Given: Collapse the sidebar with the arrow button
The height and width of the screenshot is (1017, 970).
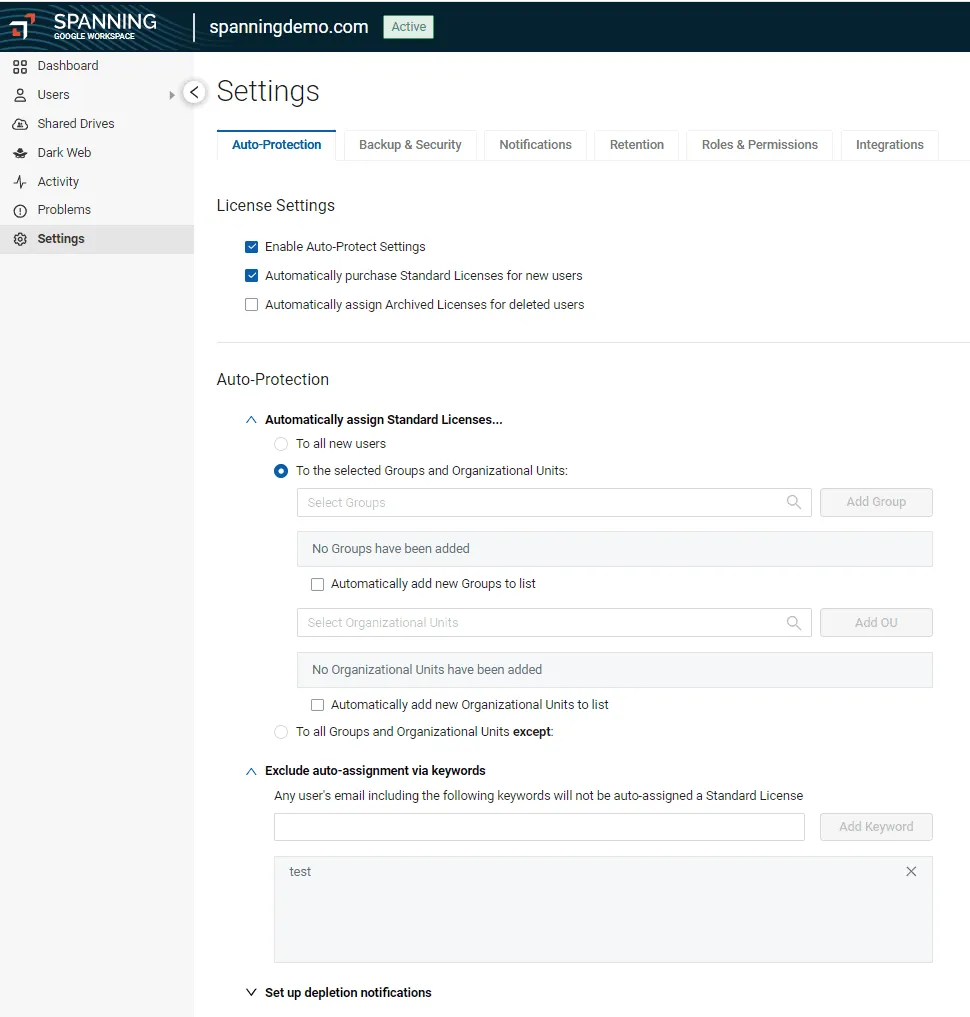Looking at the screenshot, I should pyautogui.click(x=195, y=92).
